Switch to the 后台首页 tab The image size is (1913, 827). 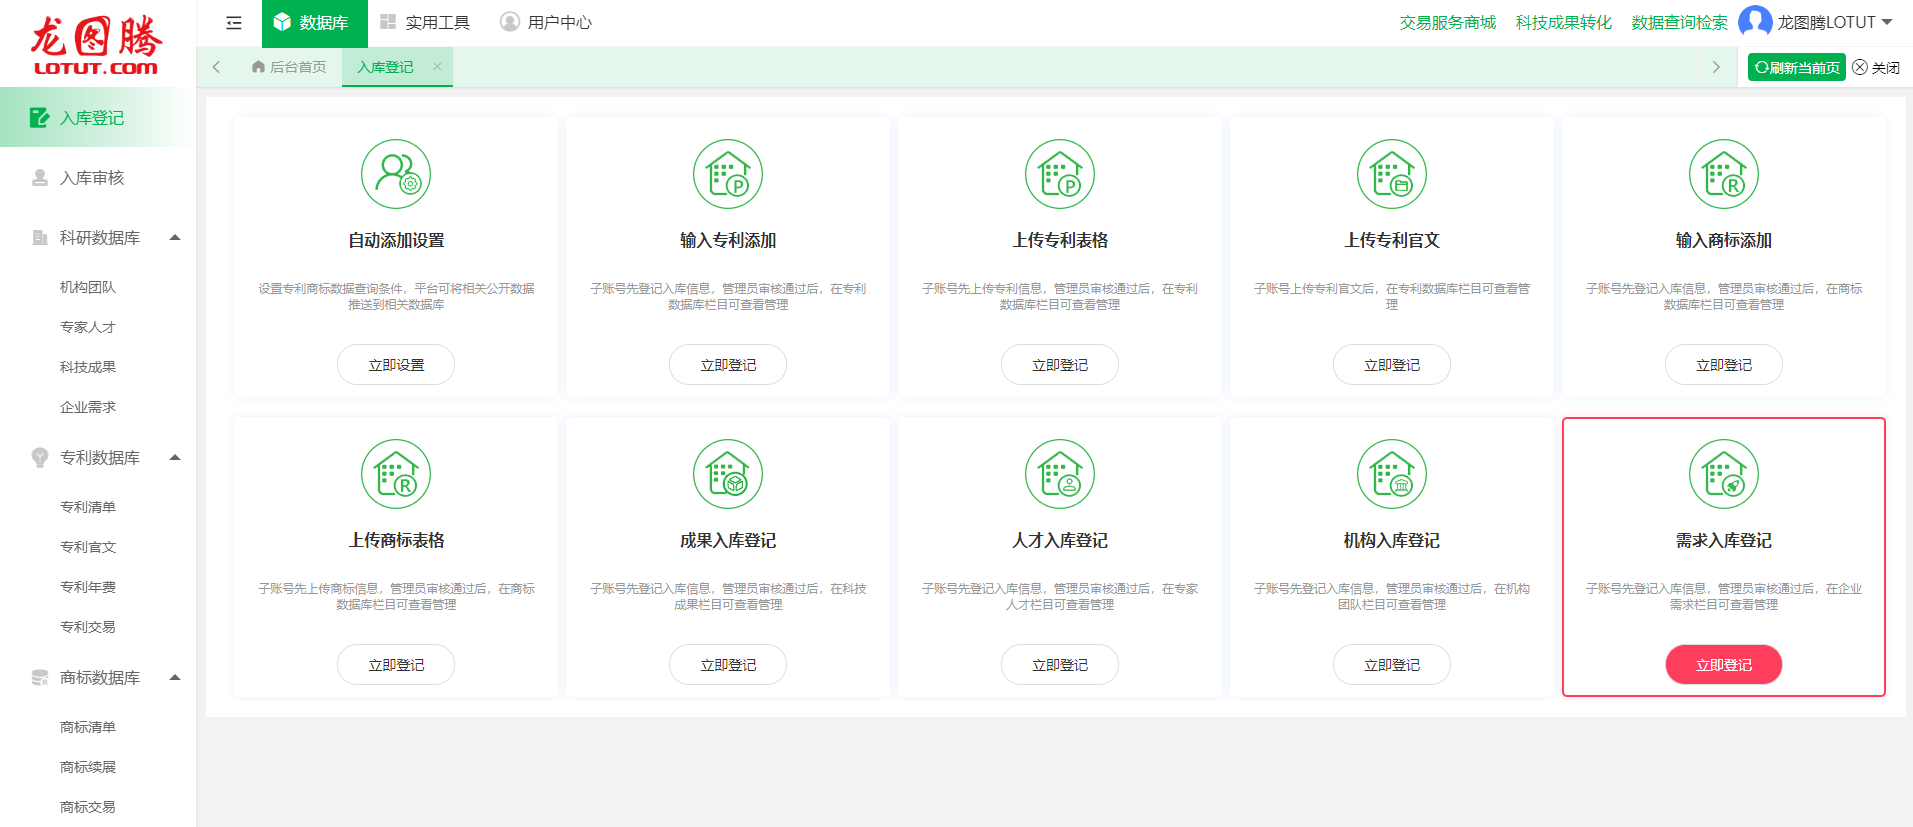(x=289, y=67)
